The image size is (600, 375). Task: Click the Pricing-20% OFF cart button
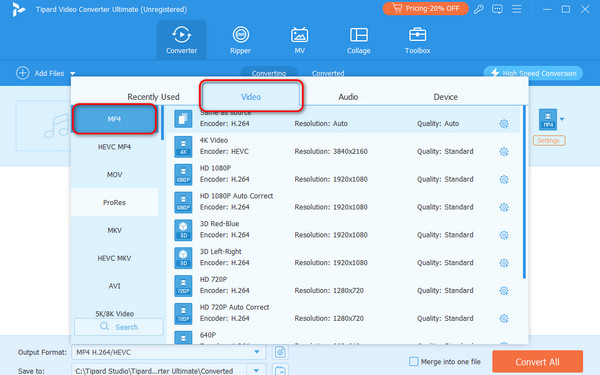pyautogui.click(x=426, y=8)
